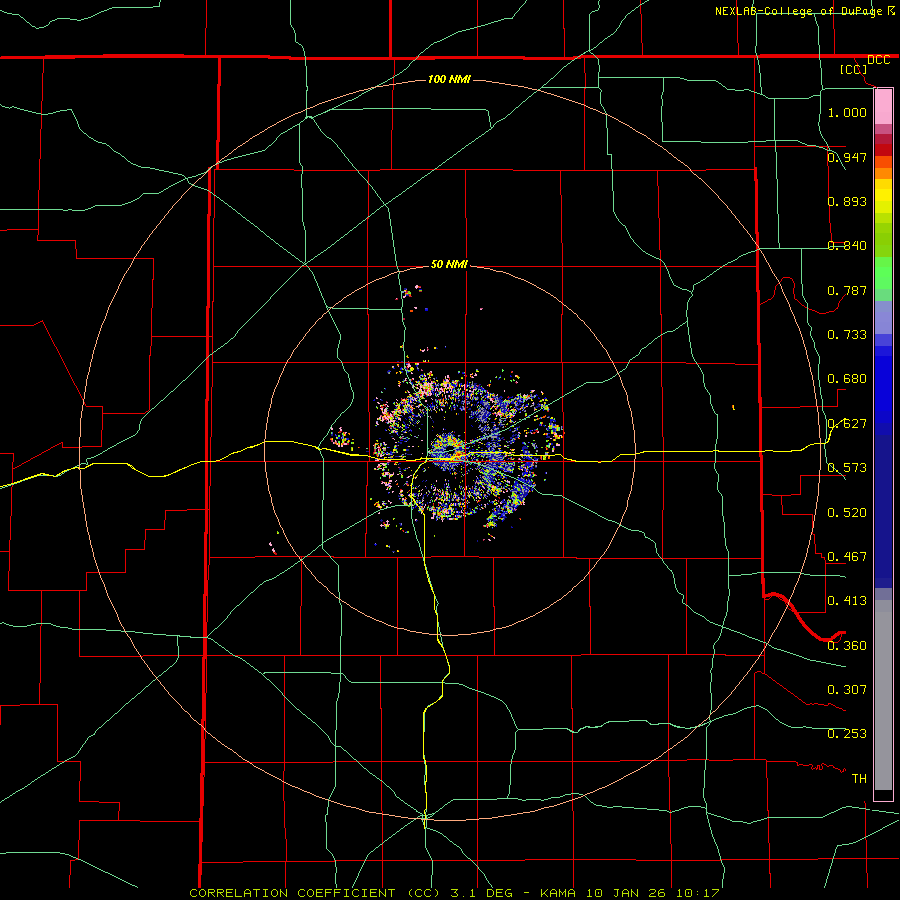Click the "100 NMI" range ring label
Viewport: 900px width, 900px height.
click(x=449, y=79)
